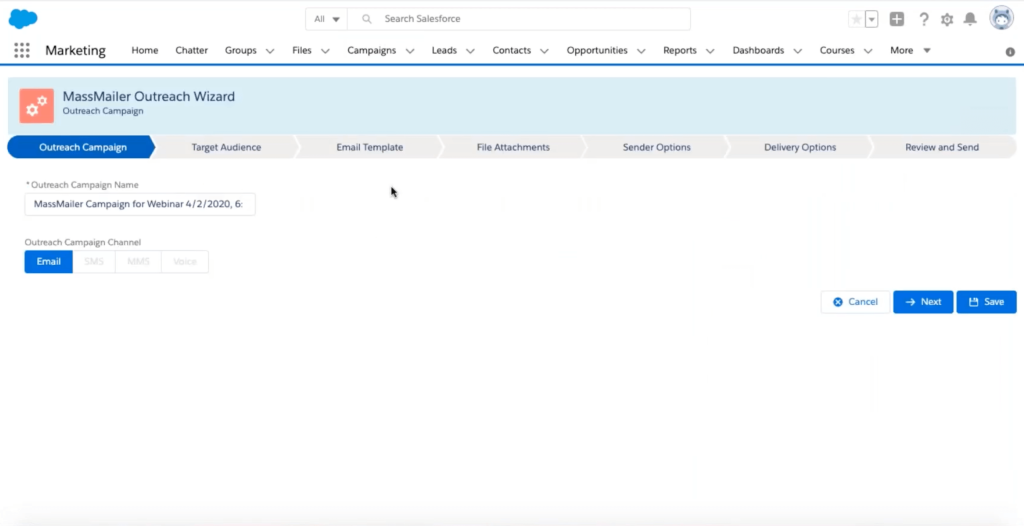Open the All search scope dropdown

tap(326, 19)
